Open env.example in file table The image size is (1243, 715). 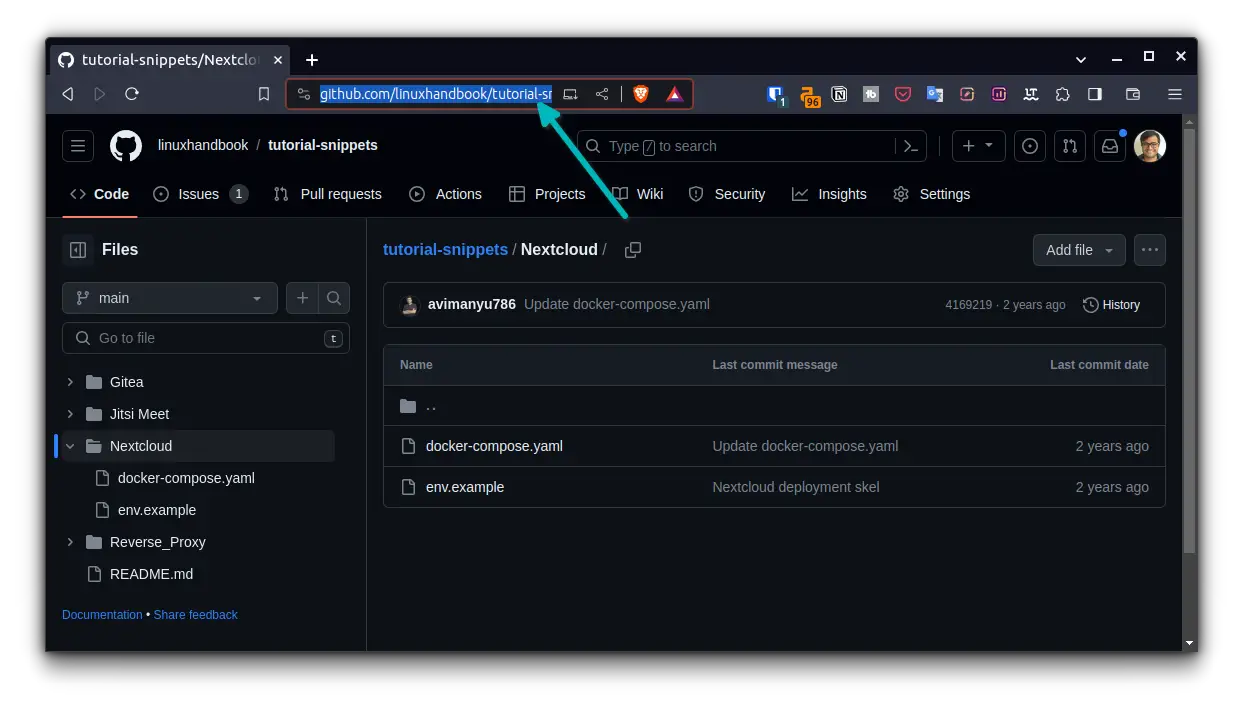tap(465, 487)
